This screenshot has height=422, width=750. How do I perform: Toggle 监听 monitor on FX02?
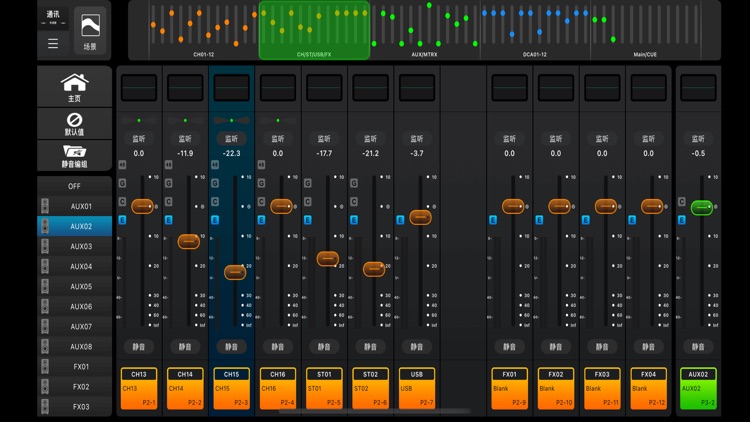(556, 139)
